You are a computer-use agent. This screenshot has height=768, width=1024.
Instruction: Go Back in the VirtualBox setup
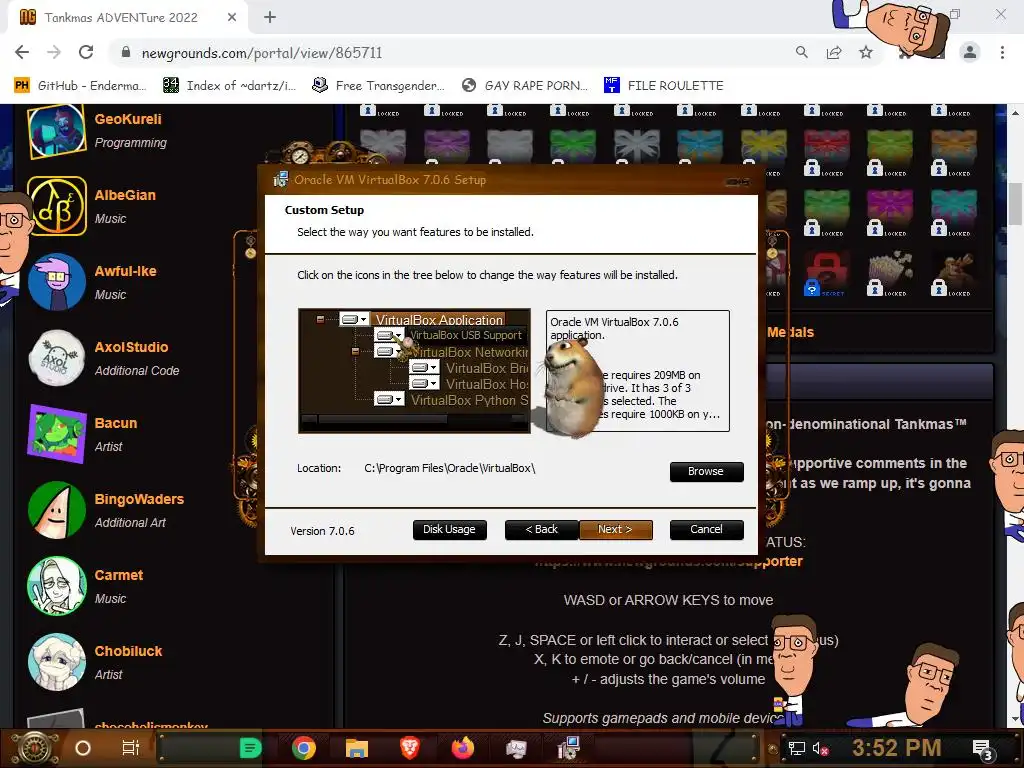coord(541,530)
